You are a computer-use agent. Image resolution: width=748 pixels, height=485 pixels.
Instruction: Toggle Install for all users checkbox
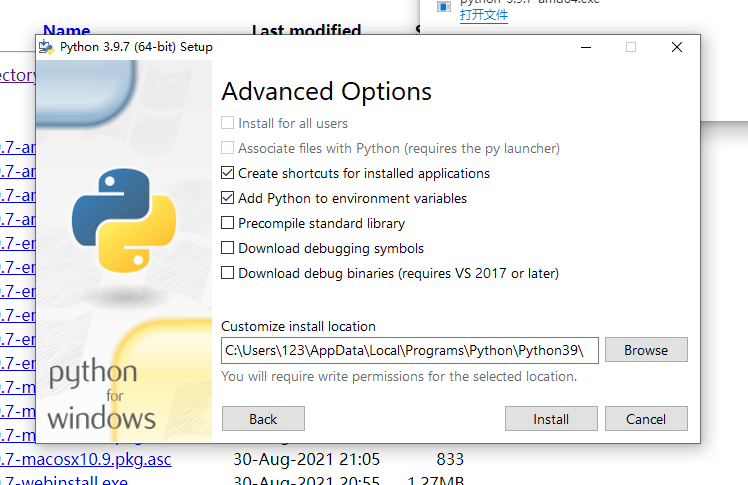point(228,123)
